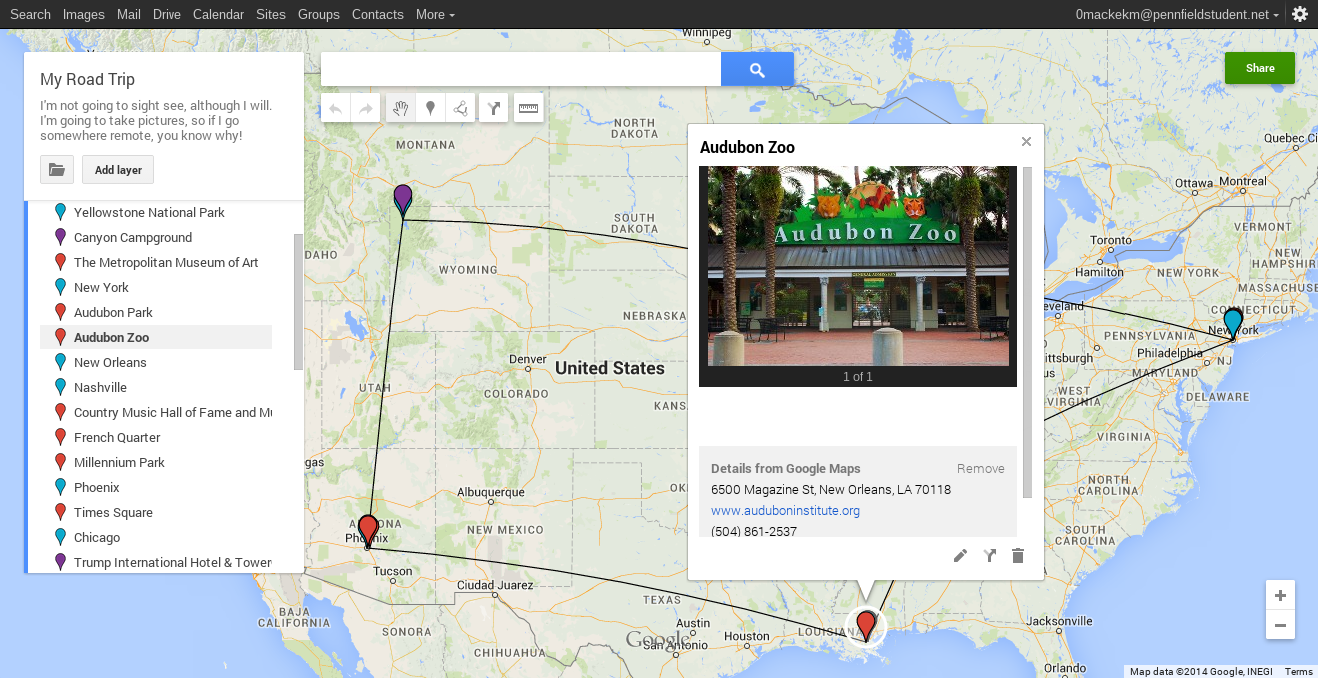Click the blue pin beside Yellowstone National Park

pos(61,212)
